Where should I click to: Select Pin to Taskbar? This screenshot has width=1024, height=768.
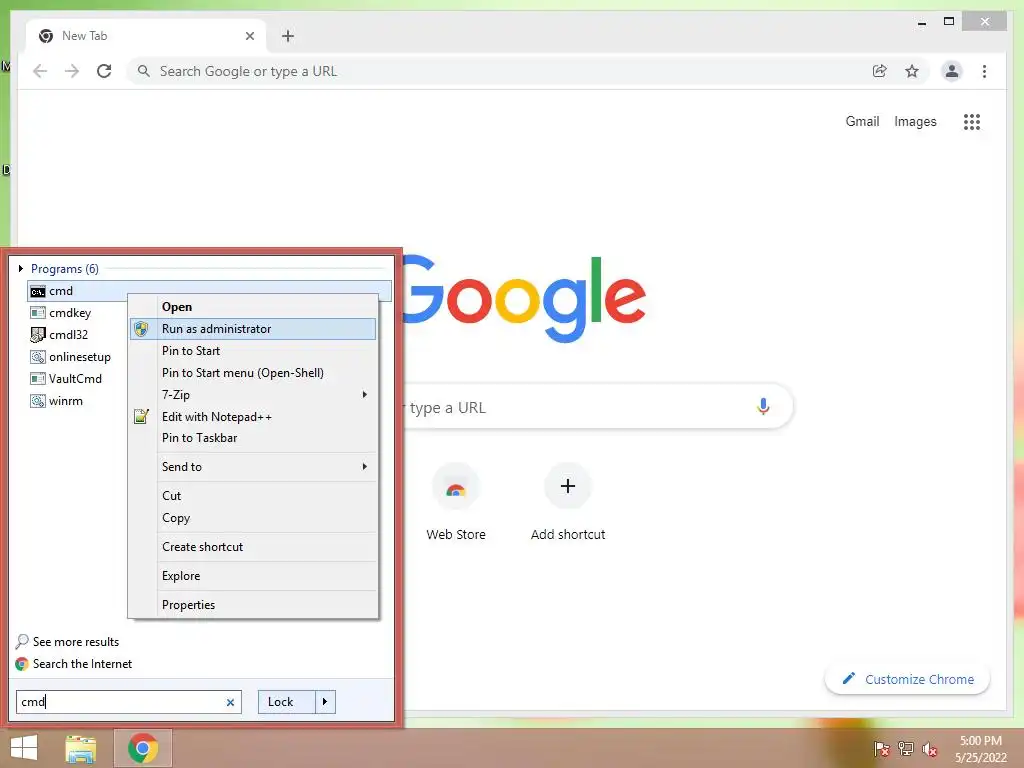tap(253, 438)
